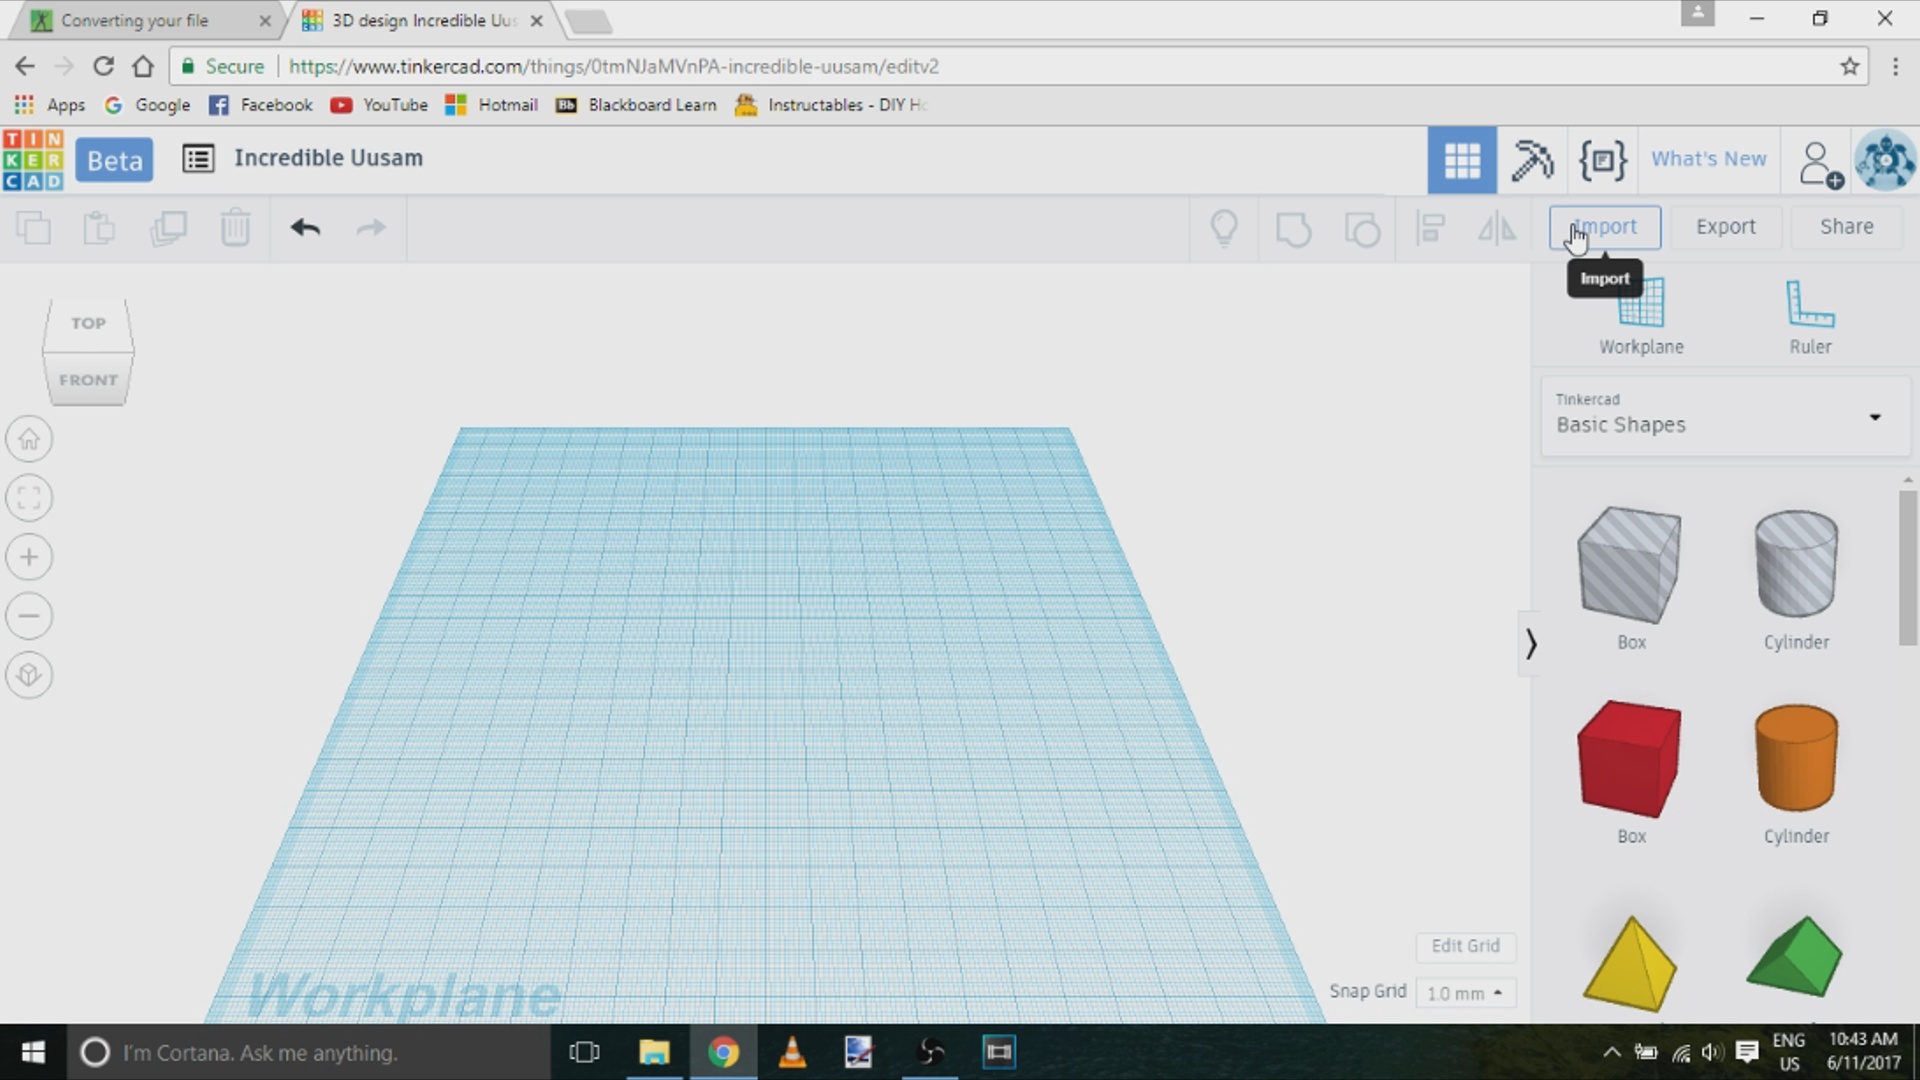Toggle perspective/orthographic view cube icon
The height and width of the screenshot is (1080, 1920).
pyautogui.click(x=29, y=675)
